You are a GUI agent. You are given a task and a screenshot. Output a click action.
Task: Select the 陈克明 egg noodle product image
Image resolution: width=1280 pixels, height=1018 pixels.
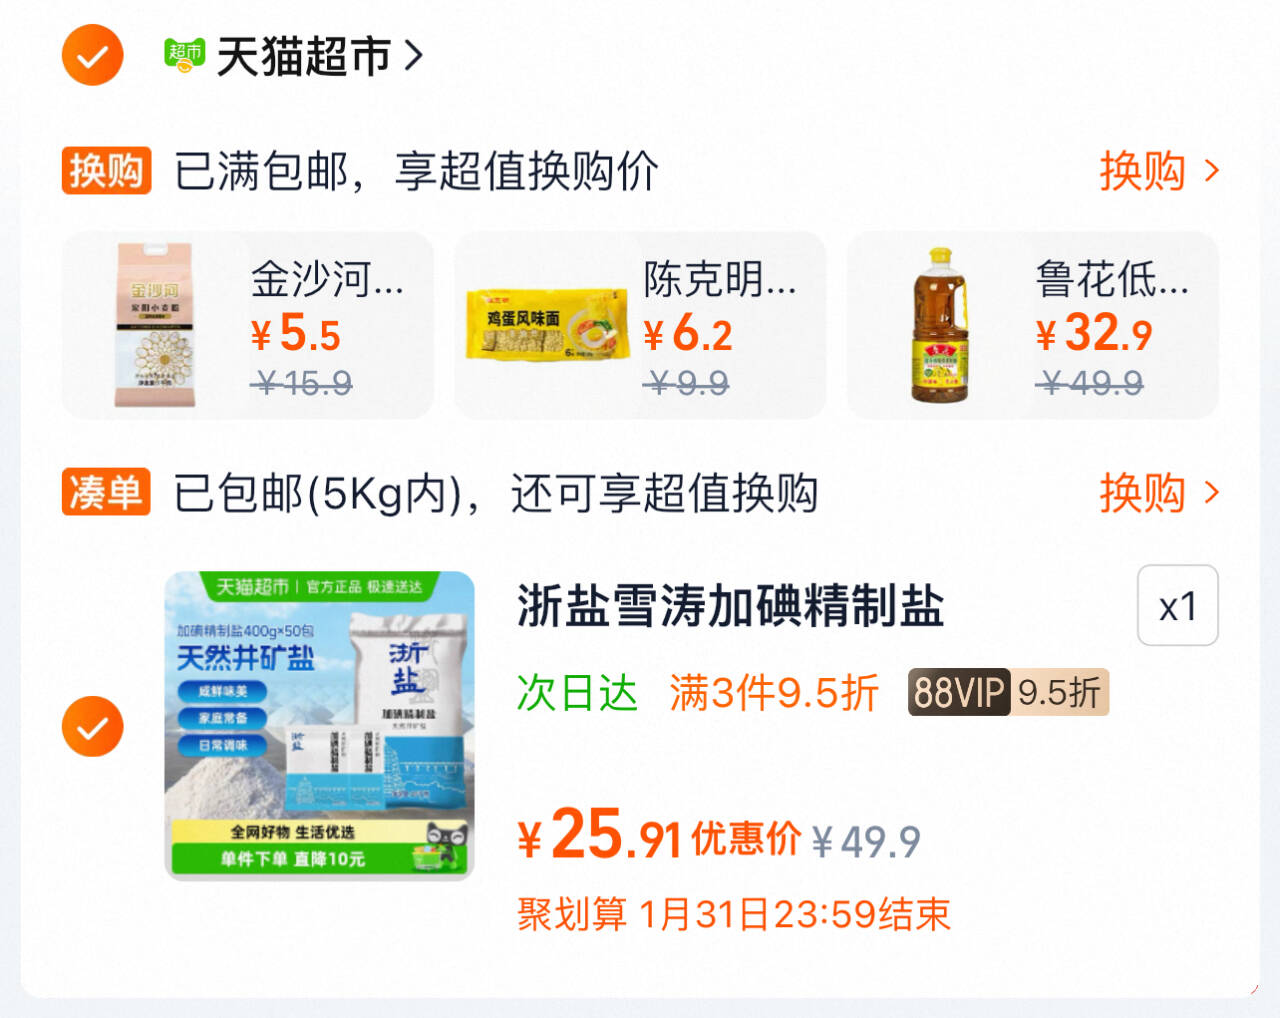click(x=547, y=324)
